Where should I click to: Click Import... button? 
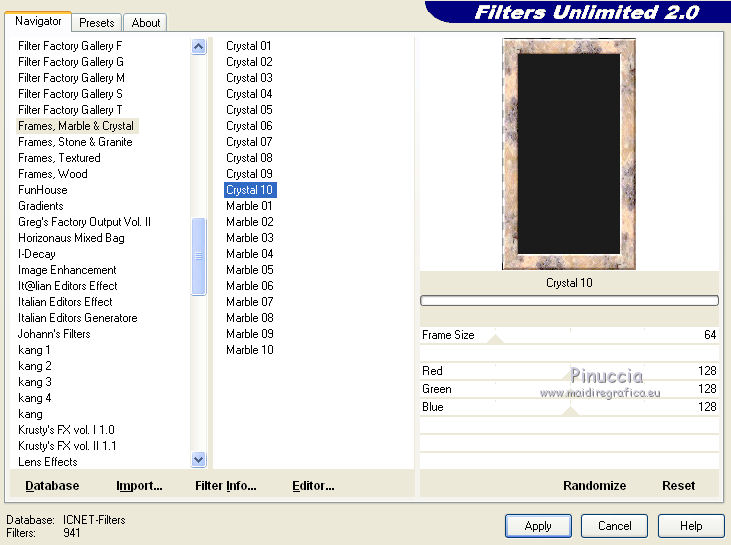(139, 485)
